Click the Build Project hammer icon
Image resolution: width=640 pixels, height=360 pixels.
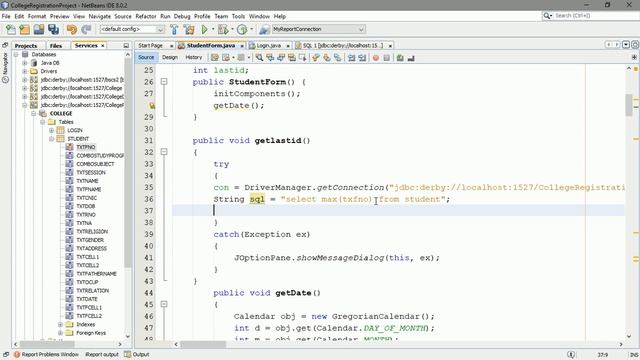[x=174, y=29]
